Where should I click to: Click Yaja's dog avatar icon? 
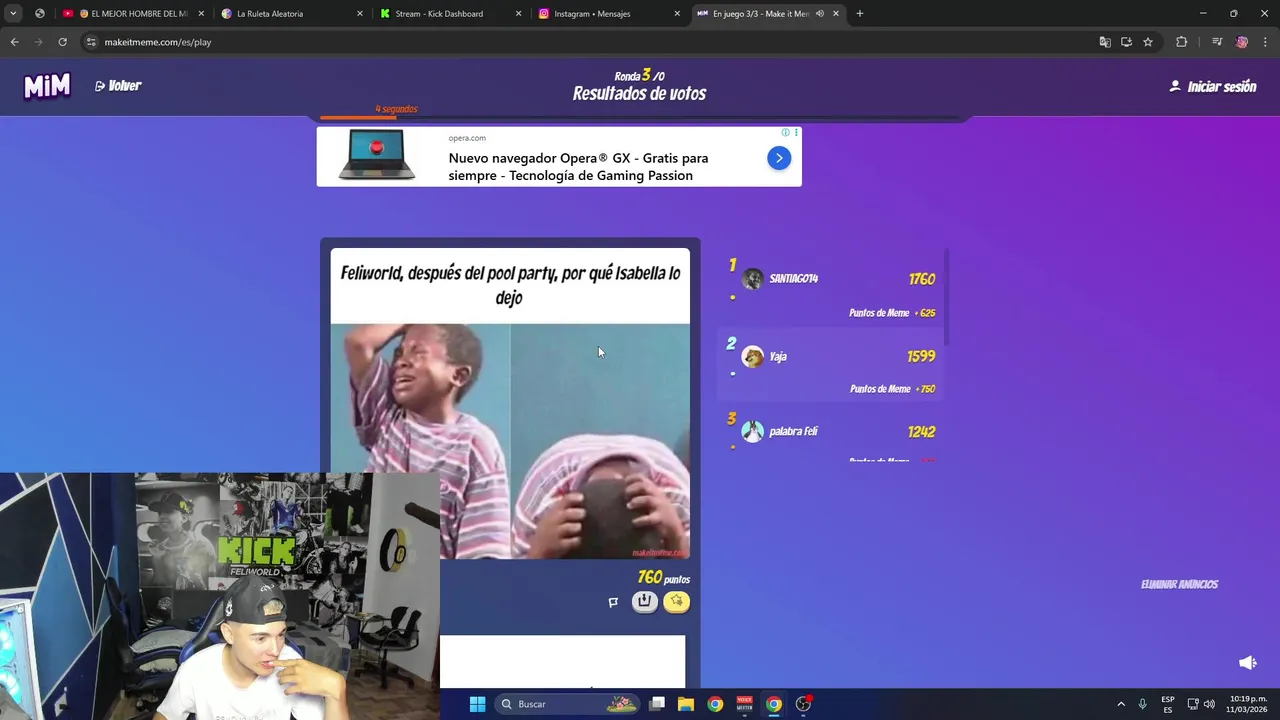pyautogui.click(x=753, y=357)
